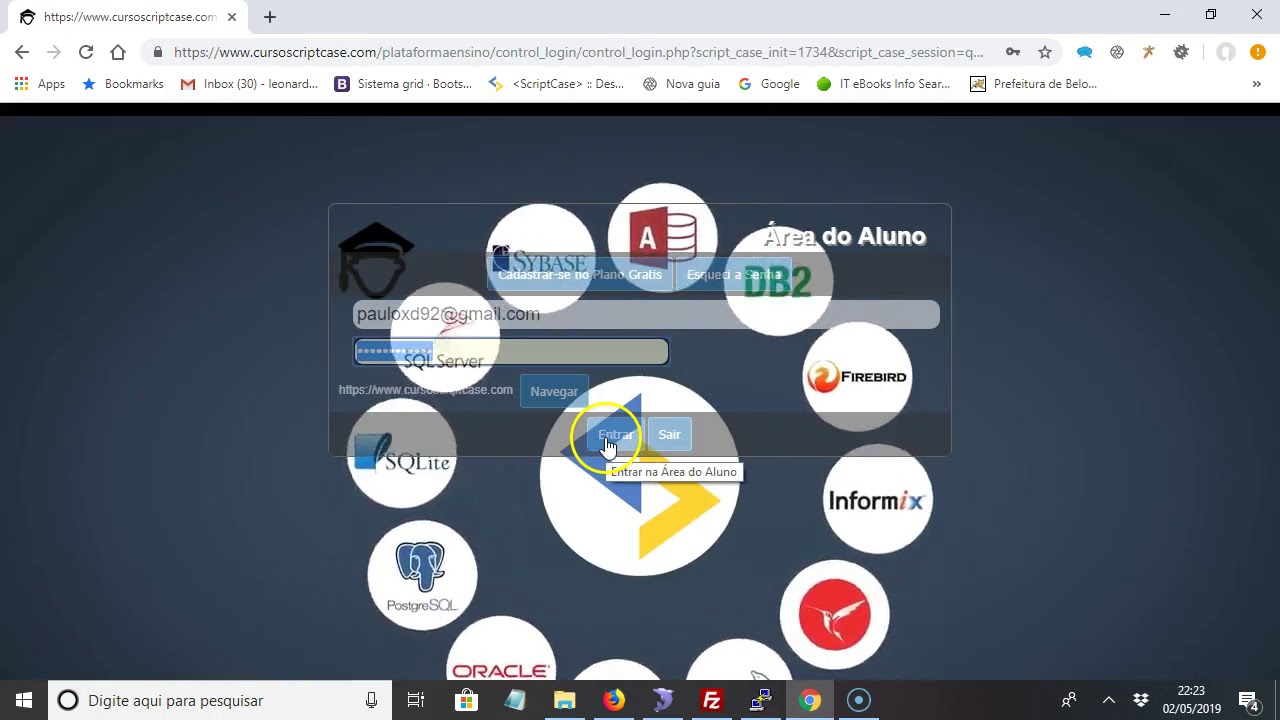This screenshot has width=1280, height=720.
Task: Click the Firebird database logo
Action: [857, 377]
